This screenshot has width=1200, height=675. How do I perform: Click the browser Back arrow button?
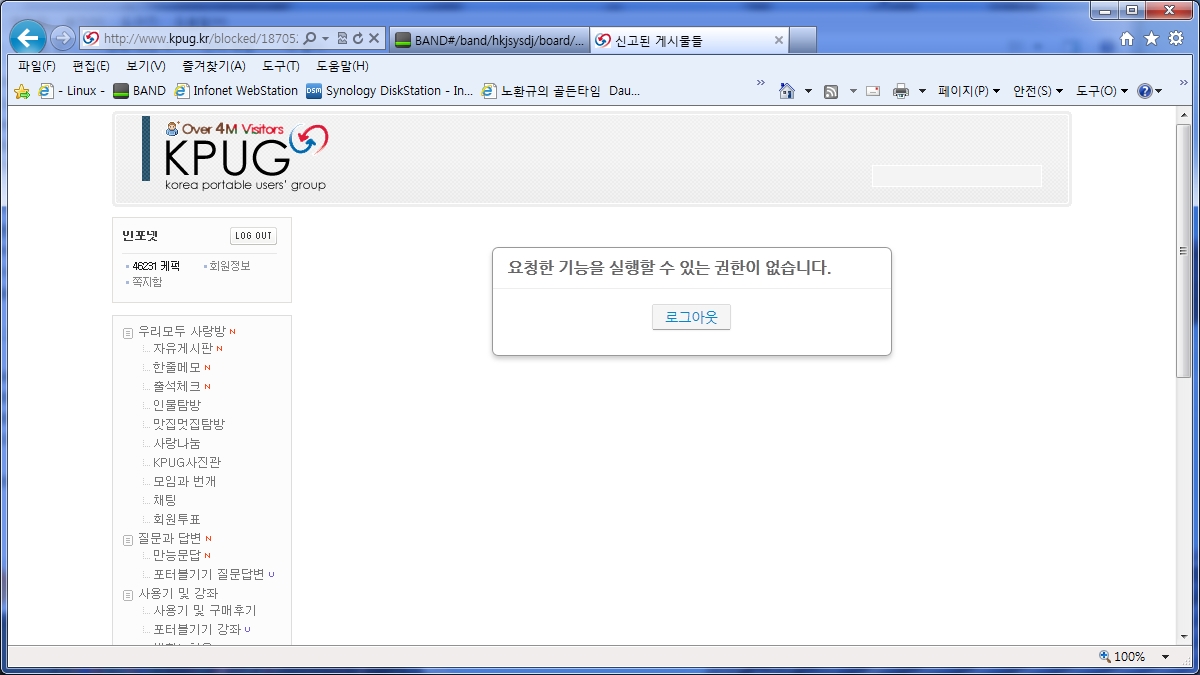[x=28, y=38]
